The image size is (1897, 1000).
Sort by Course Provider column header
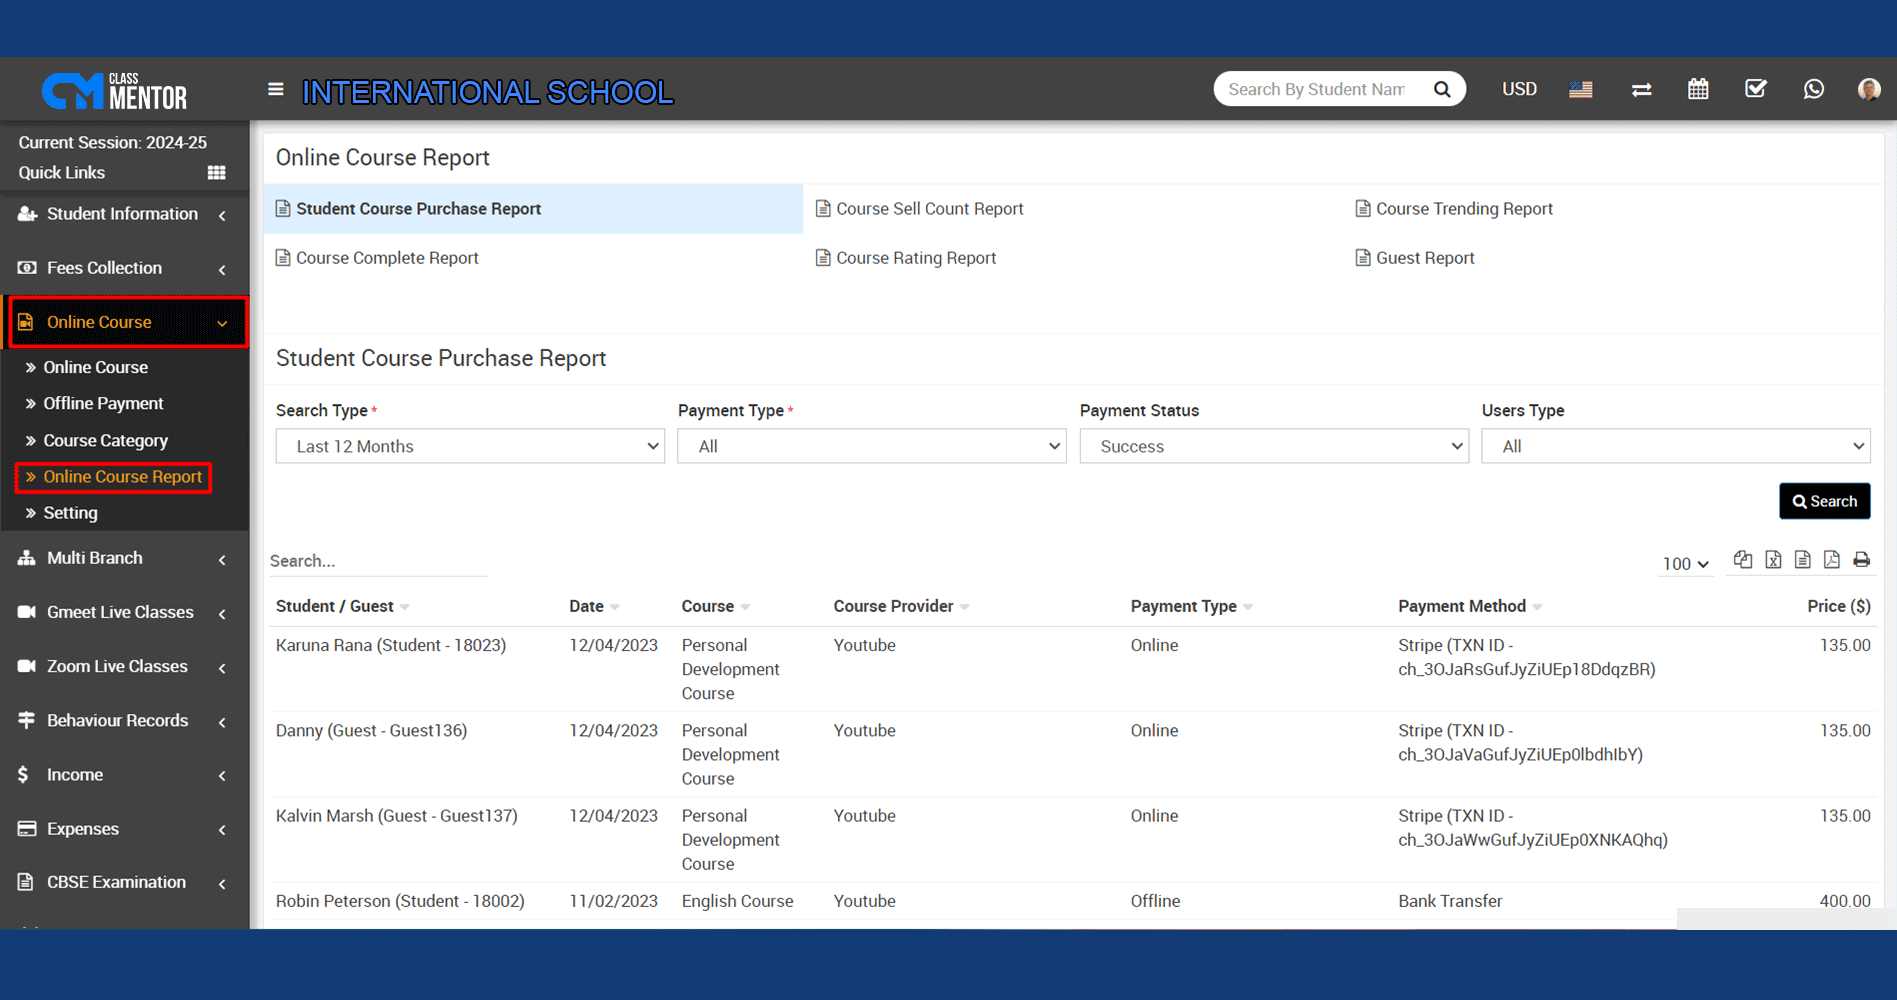[902, 606]
